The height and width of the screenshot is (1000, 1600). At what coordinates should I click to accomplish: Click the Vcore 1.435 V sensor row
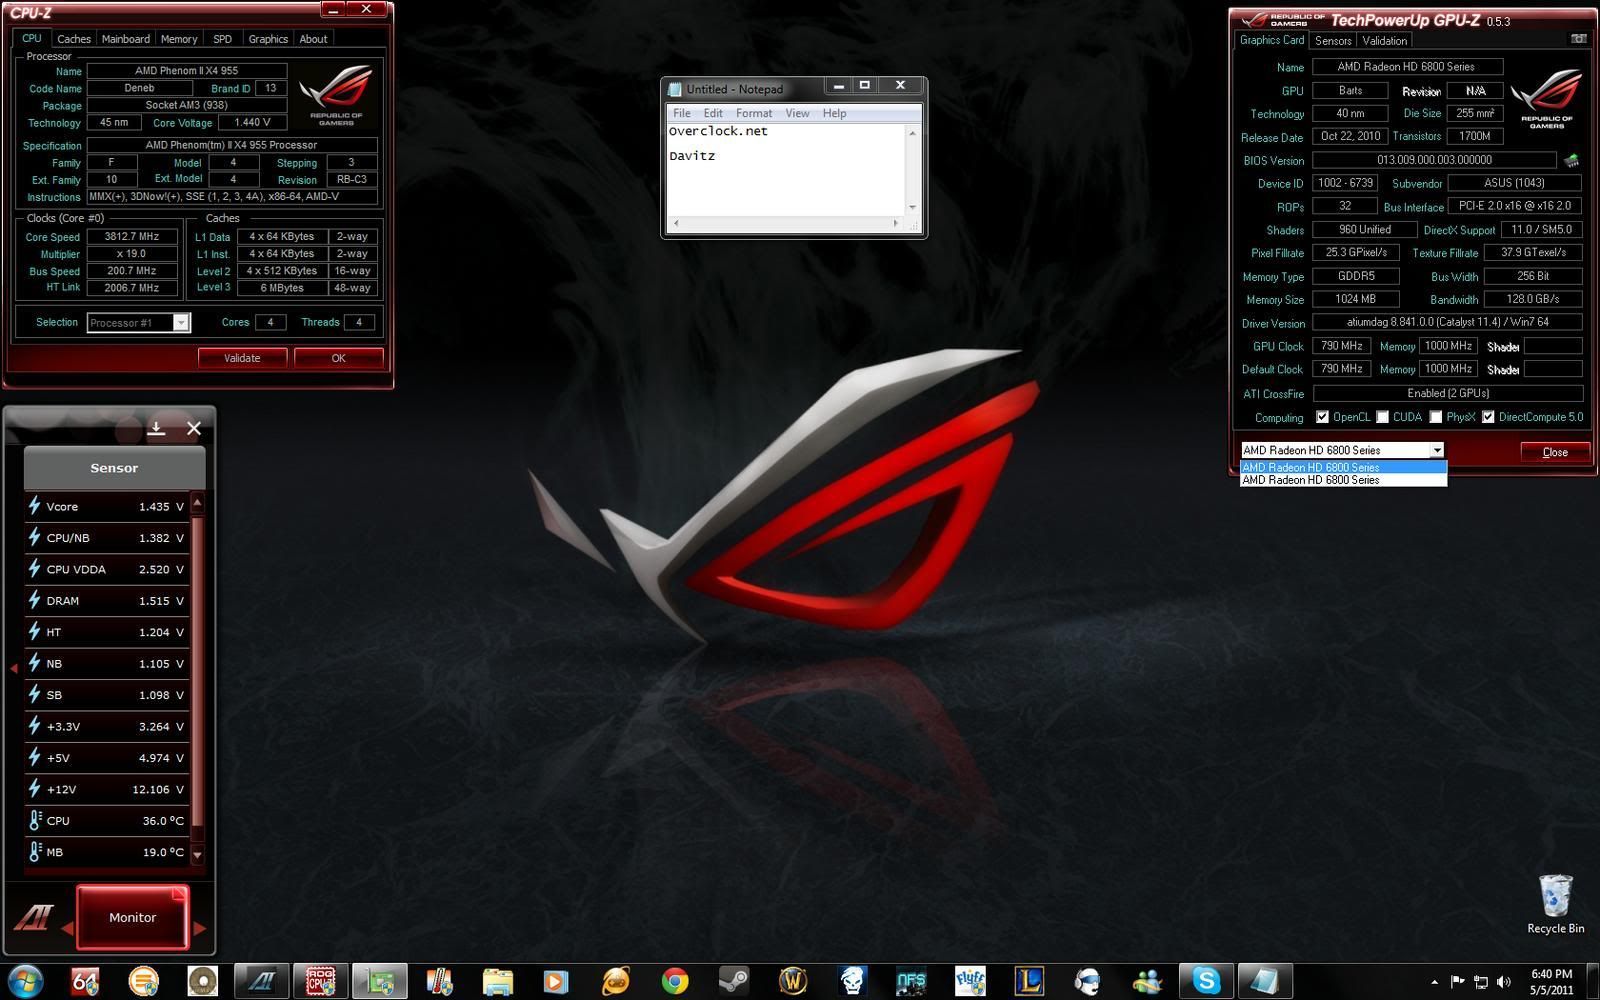tap(106, 506)
